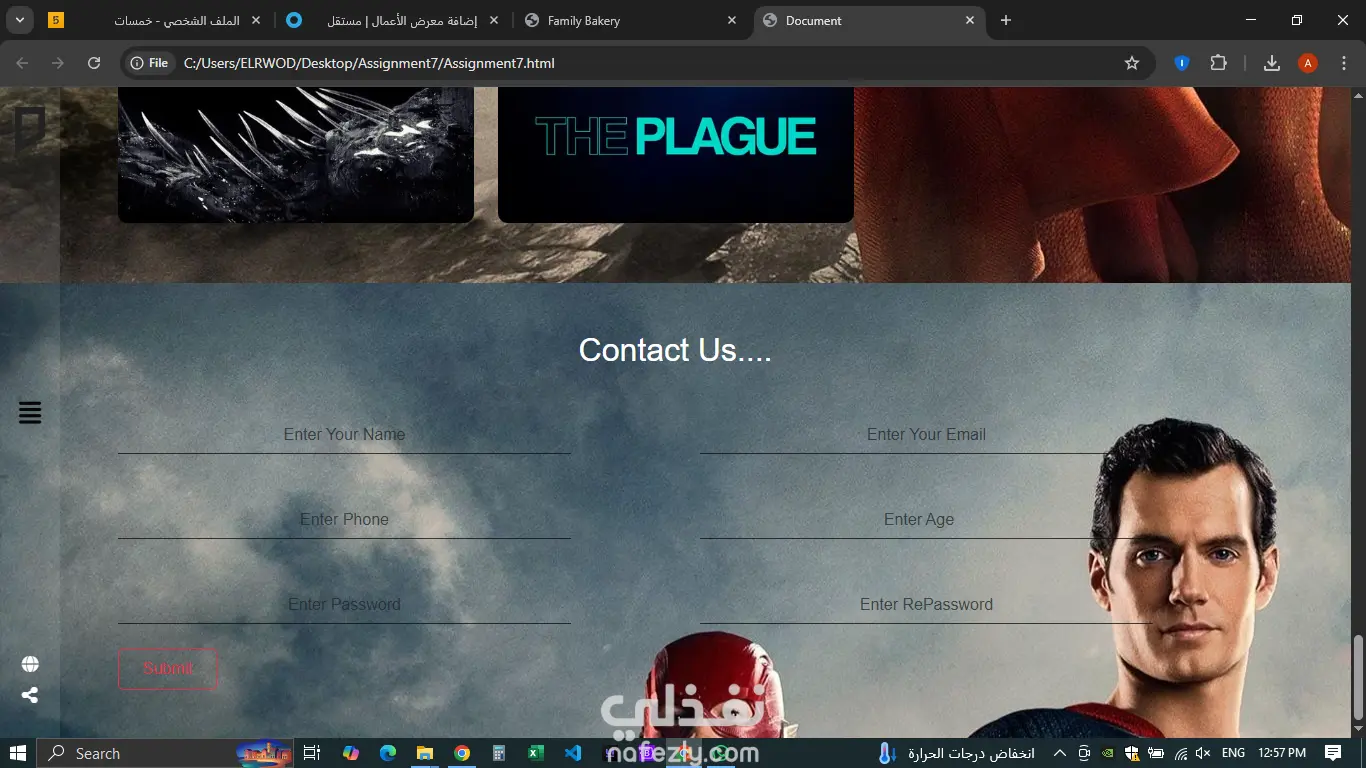This screenshot has height=768, width=1366.
Task: Close the Document tab
Action: point(970,20)
